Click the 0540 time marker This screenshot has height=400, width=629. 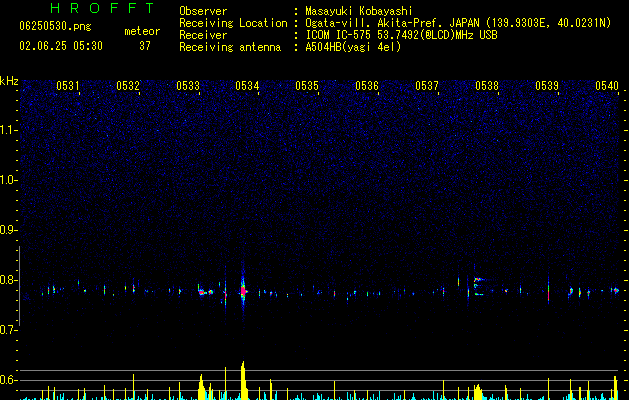point(607,86)
